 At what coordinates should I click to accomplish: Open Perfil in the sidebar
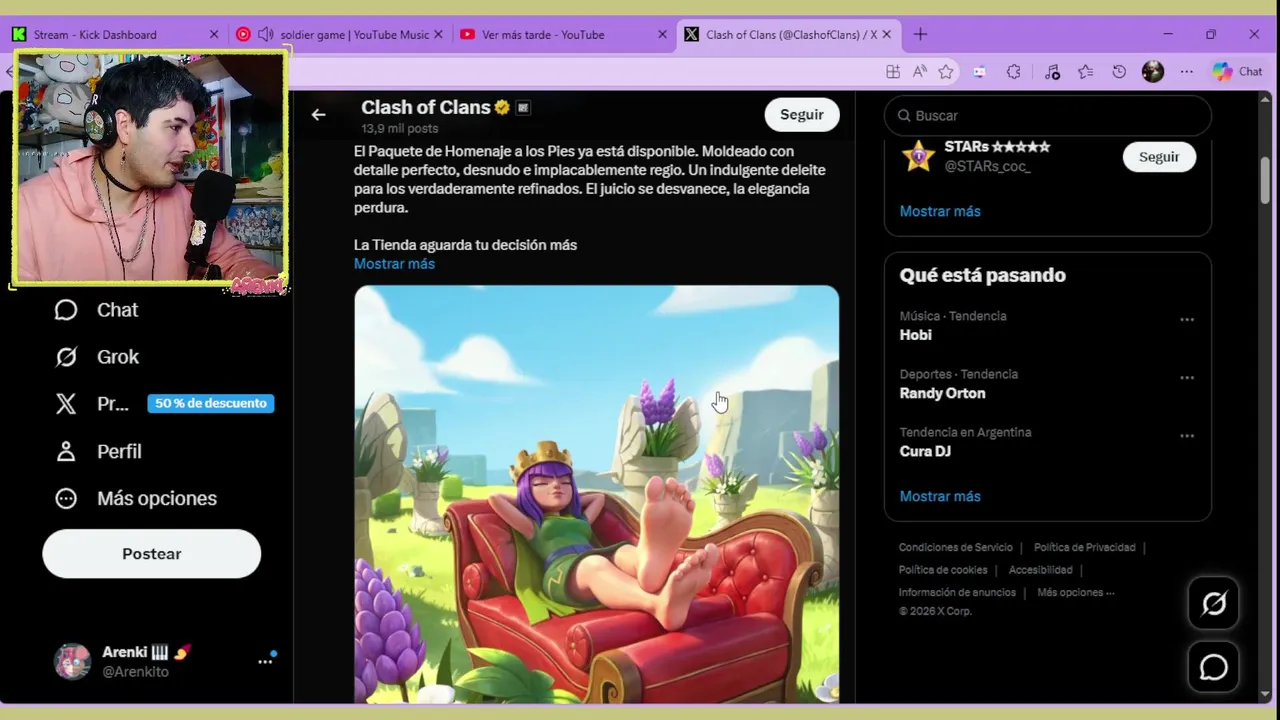98,451
